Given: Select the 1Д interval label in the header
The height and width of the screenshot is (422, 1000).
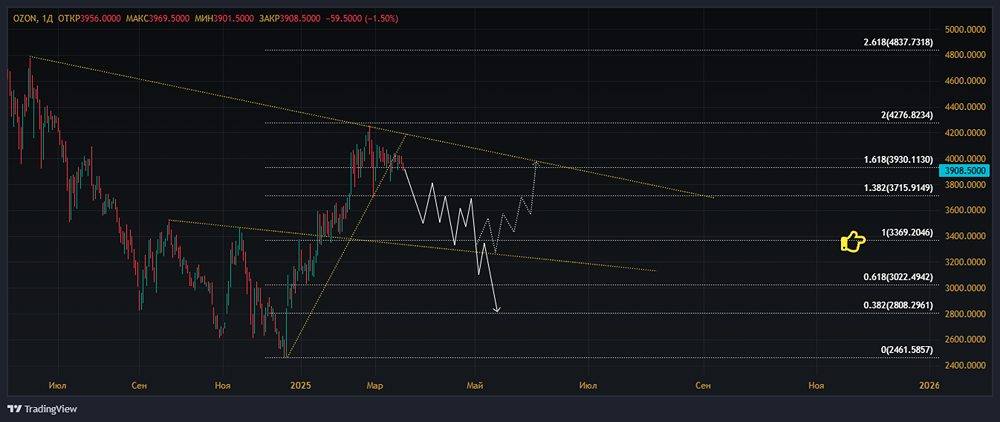Looking at the screenshot, I should 45,19.
